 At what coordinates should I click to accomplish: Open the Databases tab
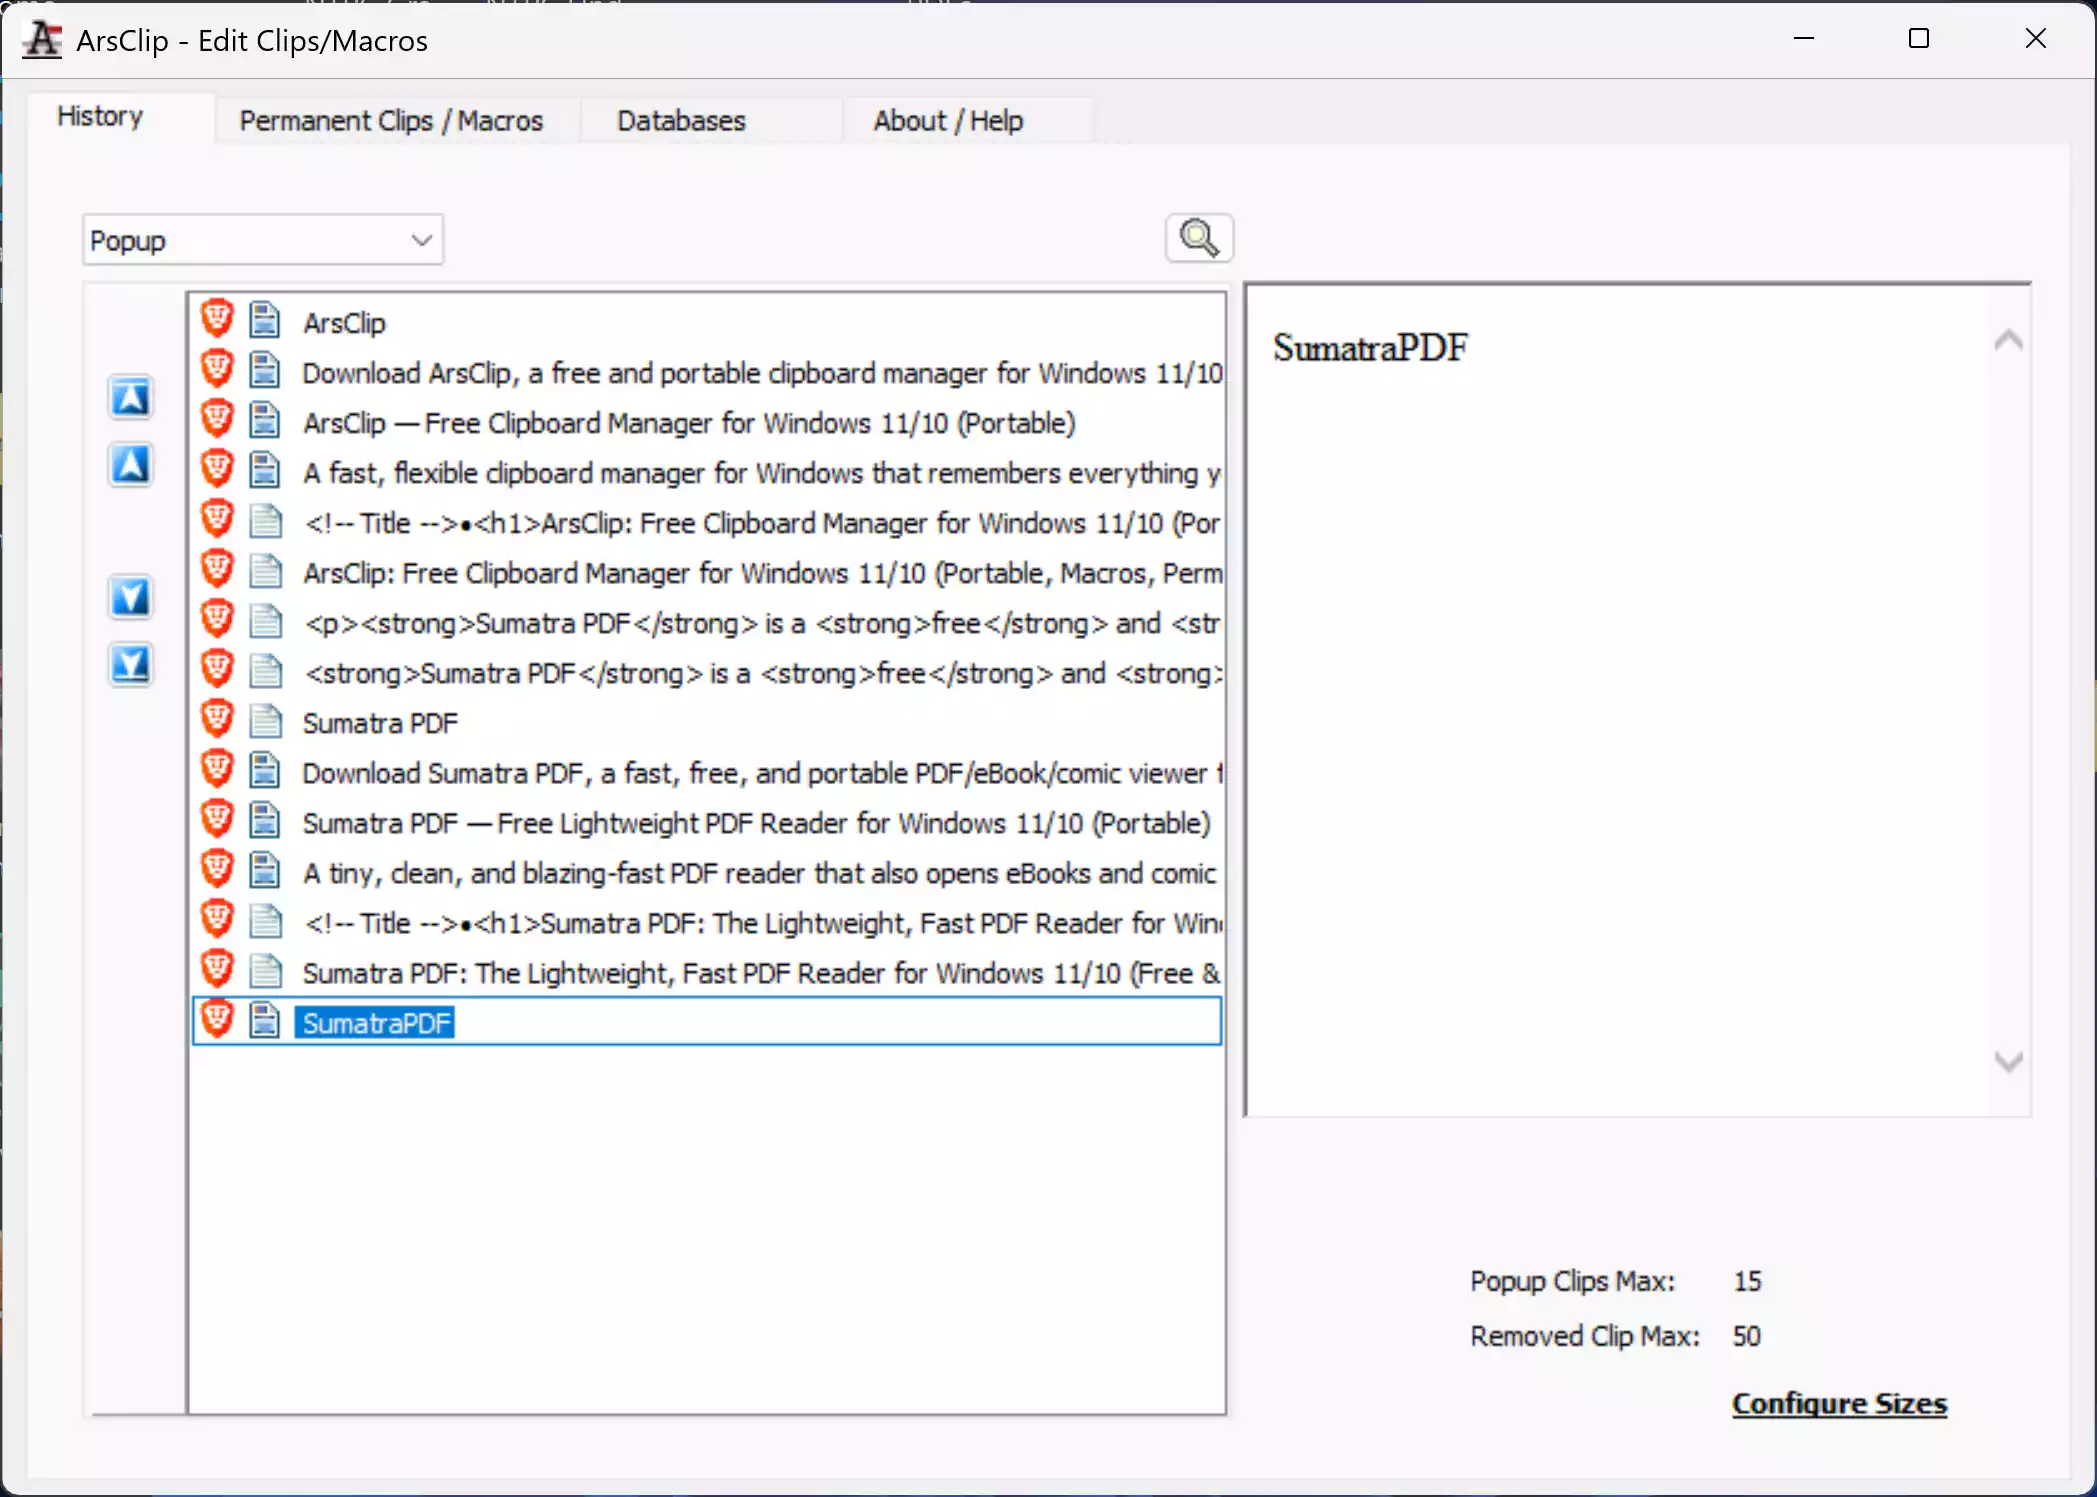(680, 119)
